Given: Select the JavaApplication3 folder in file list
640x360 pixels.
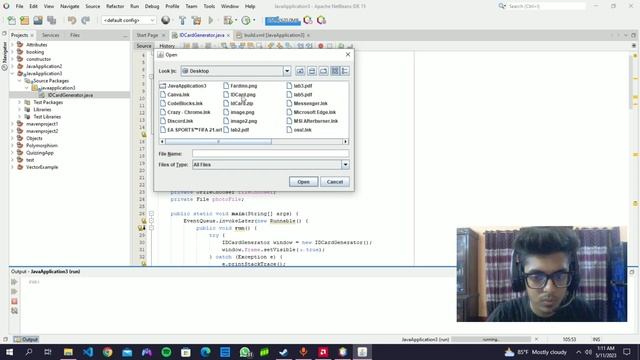Looking at the screenshot, I should pos(183,86).
